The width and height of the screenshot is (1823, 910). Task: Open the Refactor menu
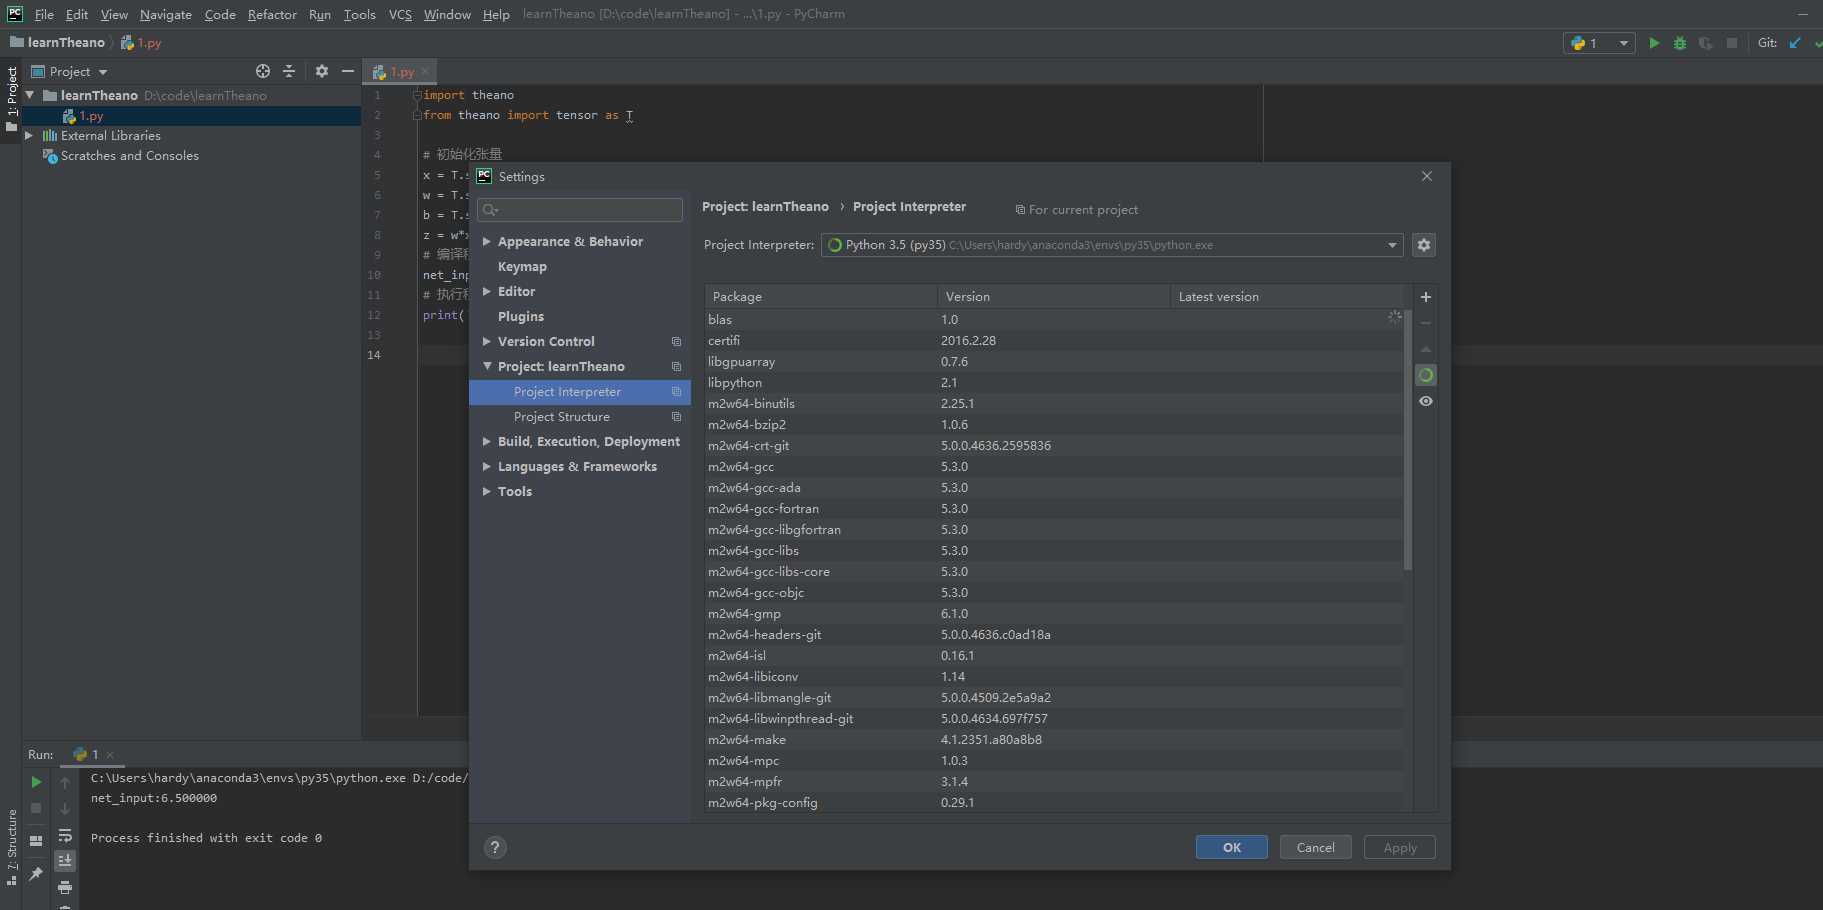pyautogui.click(x=272, y=14)
